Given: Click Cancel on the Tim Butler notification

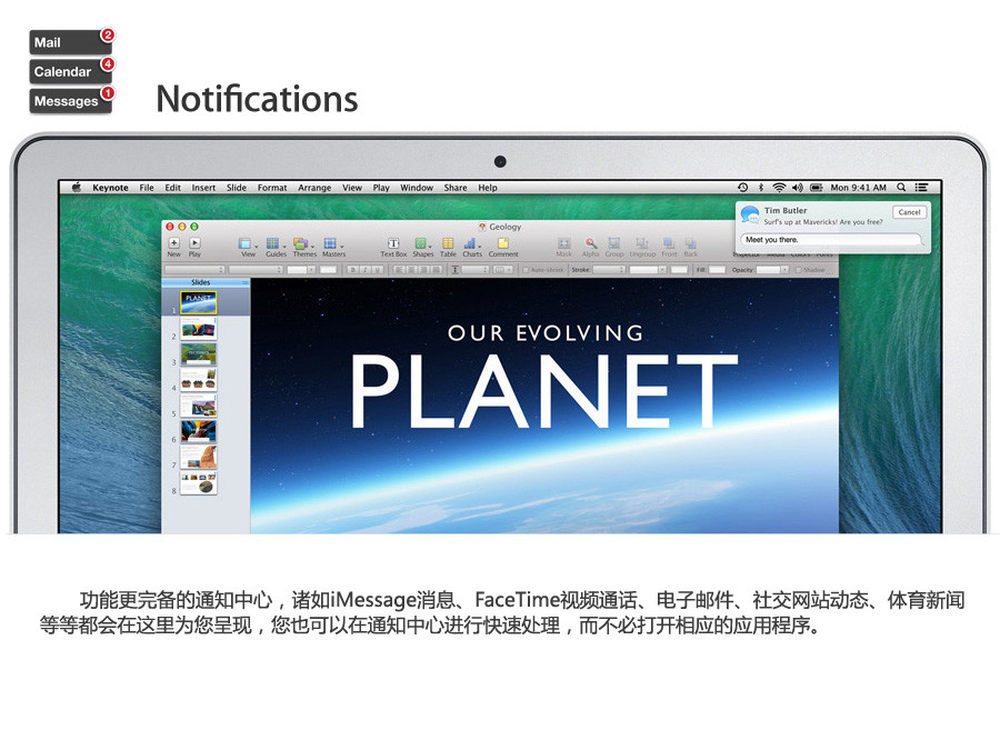Looking at the screenshot, I should coord(909,212).
